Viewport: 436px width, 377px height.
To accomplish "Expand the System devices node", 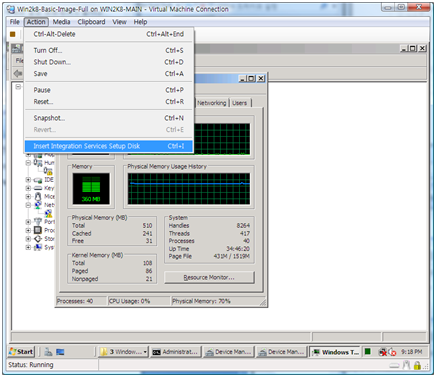I will click(28, 247).
